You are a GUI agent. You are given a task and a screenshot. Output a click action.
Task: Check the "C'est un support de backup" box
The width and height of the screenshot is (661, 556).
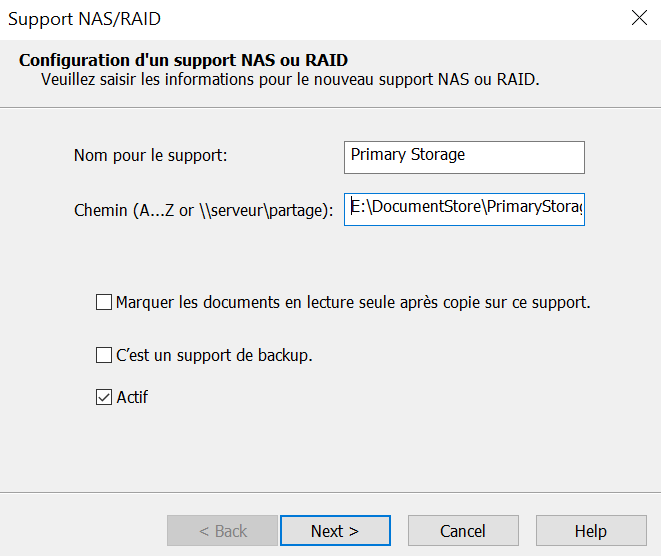click(x=104, y=355)
